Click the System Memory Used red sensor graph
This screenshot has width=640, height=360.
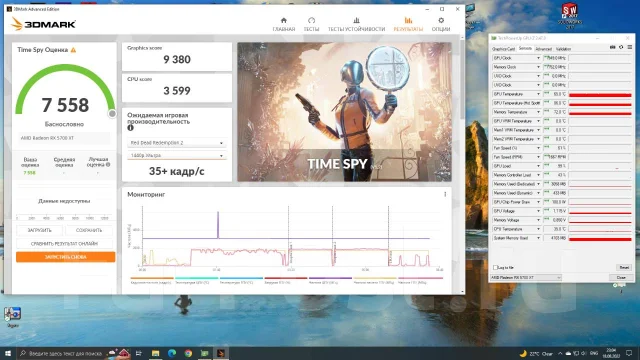(x=600, y=238)
